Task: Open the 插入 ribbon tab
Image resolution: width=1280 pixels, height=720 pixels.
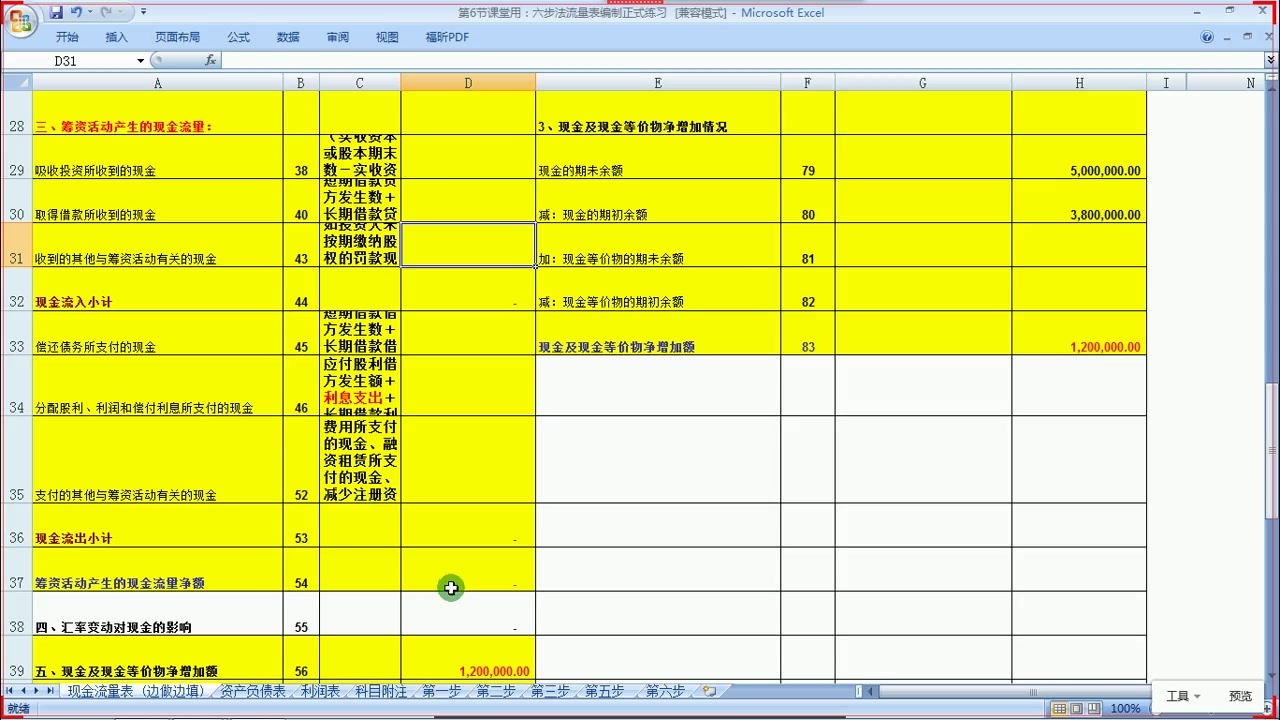Action: 117,37
